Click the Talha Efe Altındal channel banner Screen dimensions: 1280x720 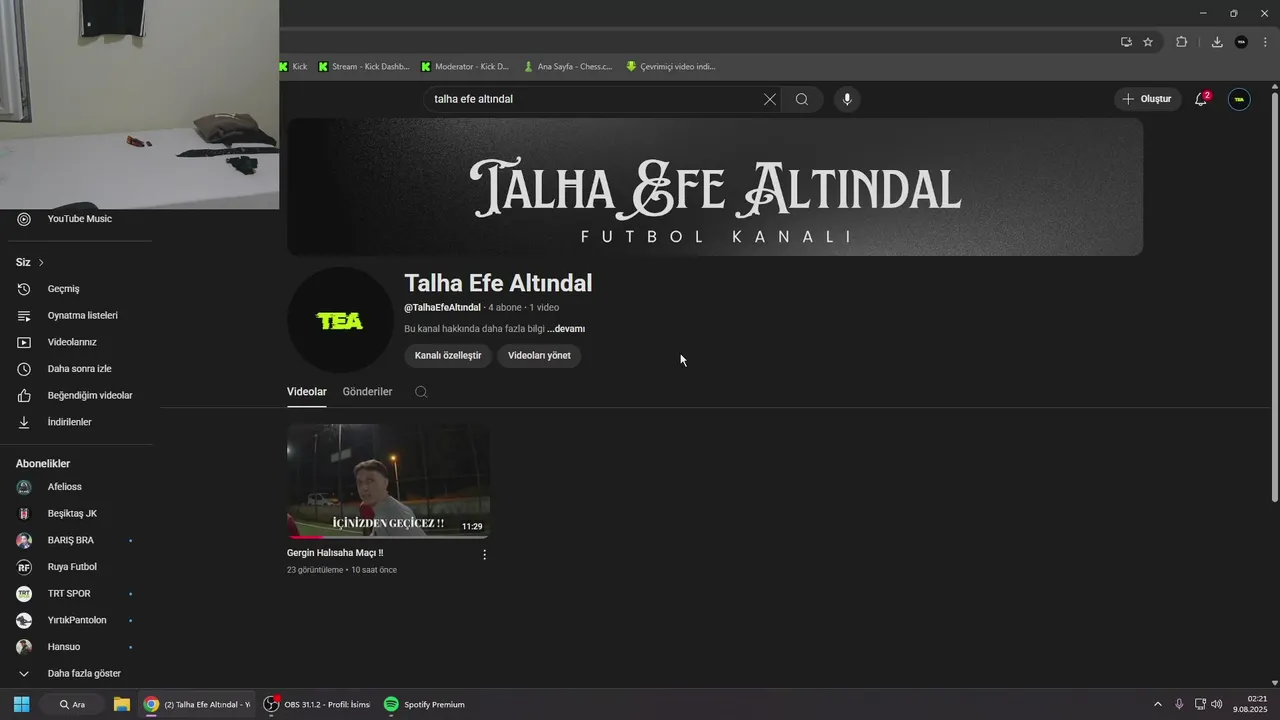(715, 187)
